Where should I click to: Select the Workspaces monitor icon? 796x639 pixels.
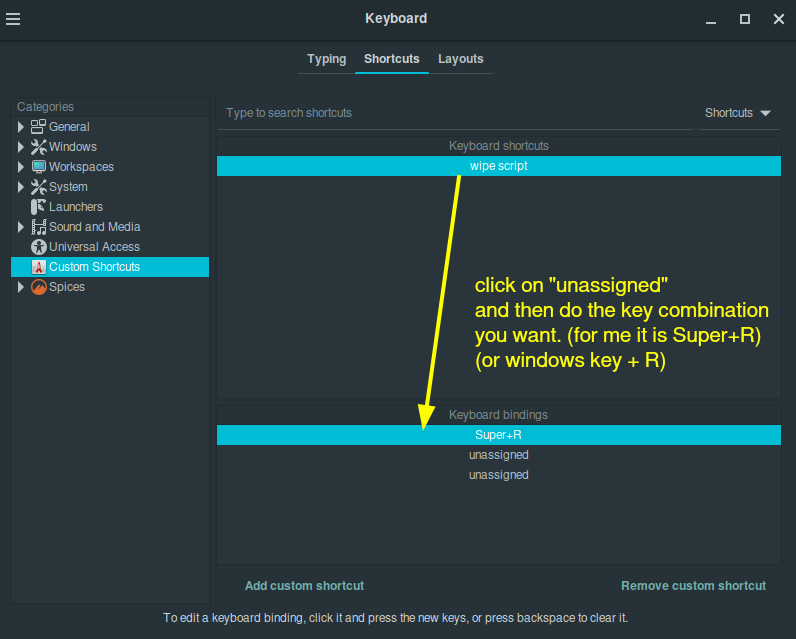point(38,166)
